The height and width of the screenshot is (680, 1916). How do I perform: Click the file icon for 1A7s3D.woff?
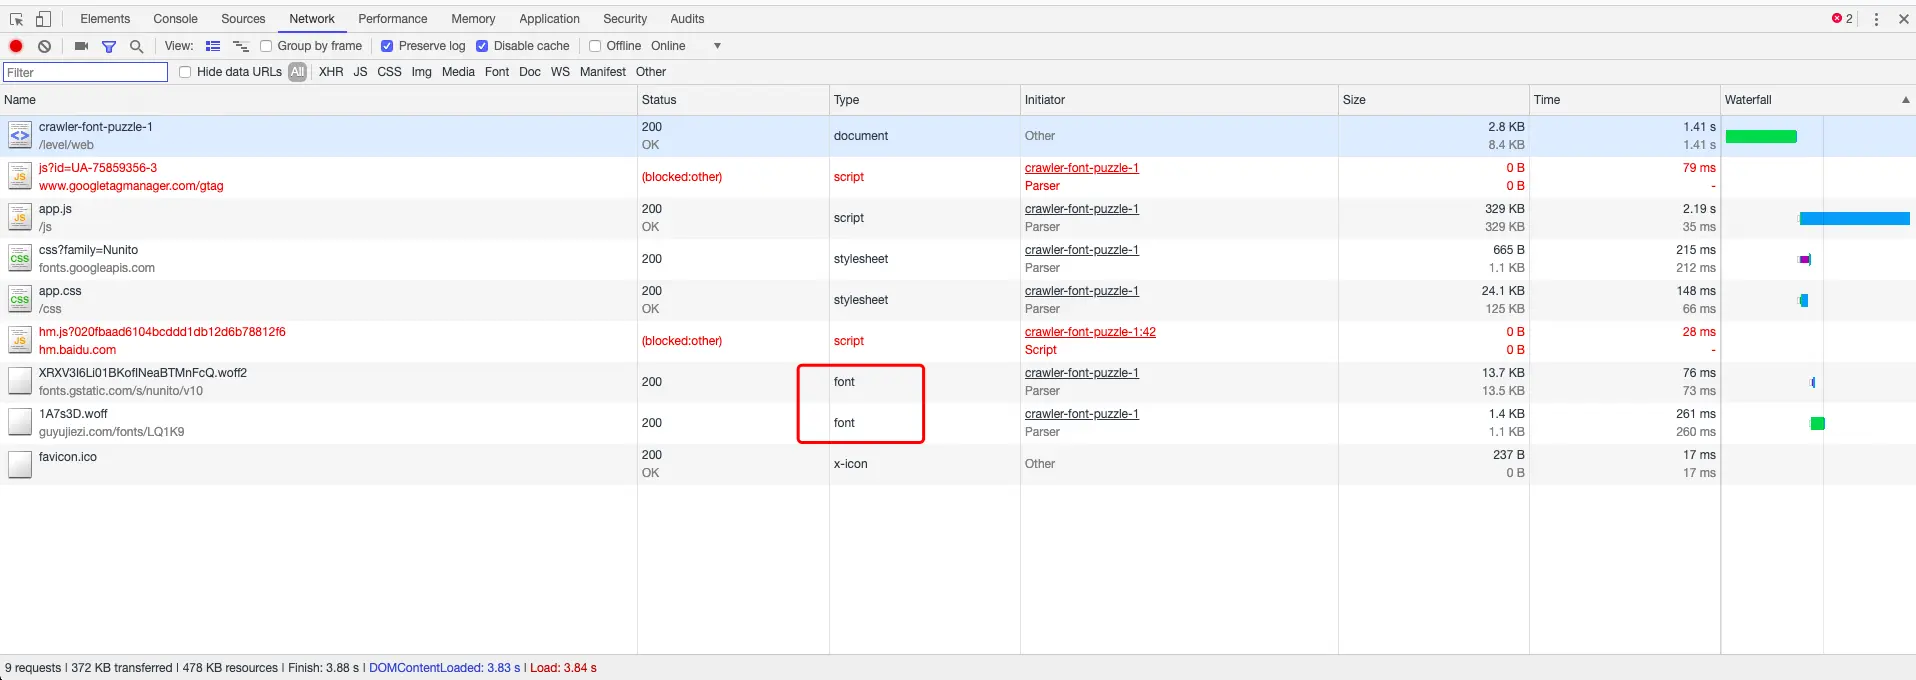coord(20,422)
